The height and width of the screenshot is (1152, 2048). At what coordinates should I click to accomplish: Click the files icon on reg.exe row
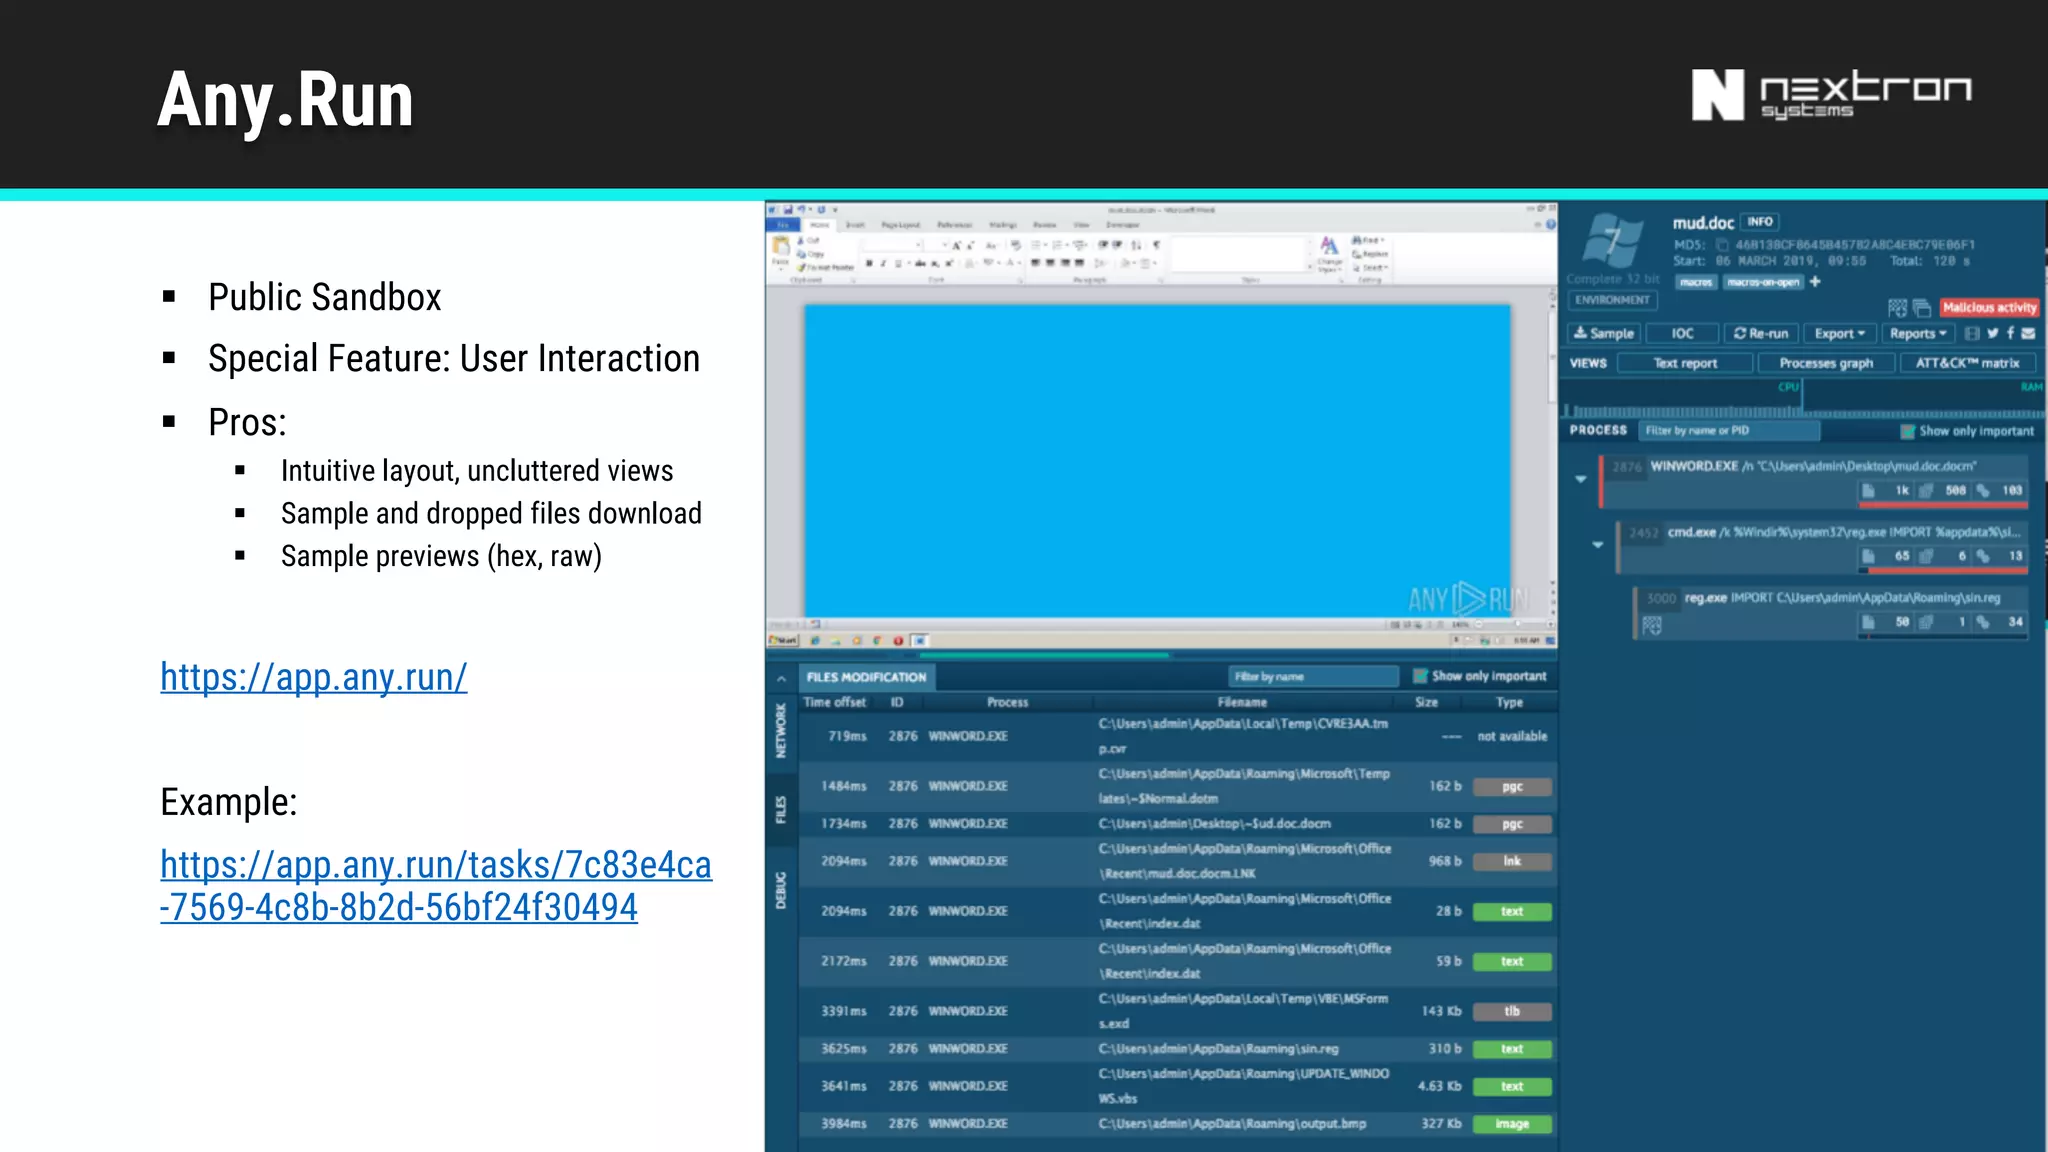click(x=1867, y=622)
